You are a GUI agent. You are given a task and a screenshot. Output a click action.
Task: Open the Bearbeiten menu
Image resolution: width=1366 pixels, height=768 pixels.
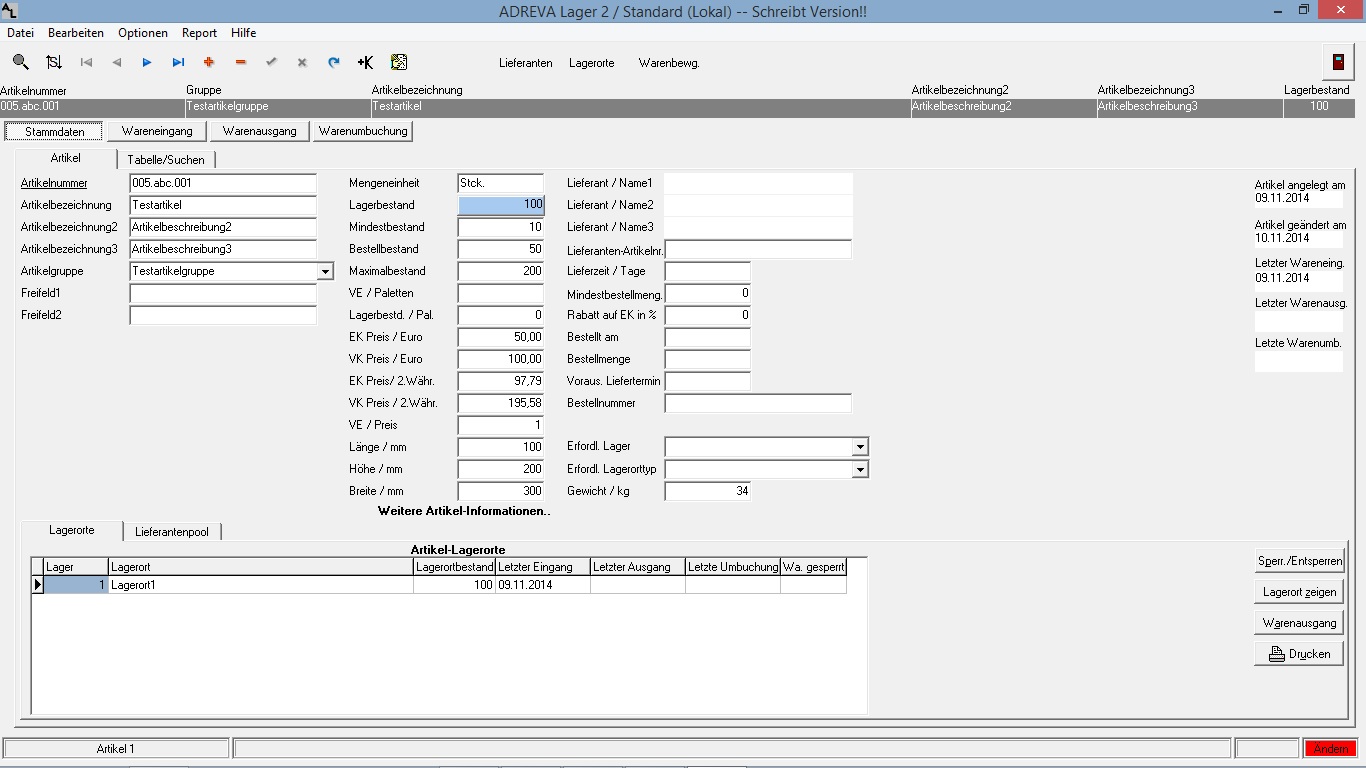click(76, 33)
